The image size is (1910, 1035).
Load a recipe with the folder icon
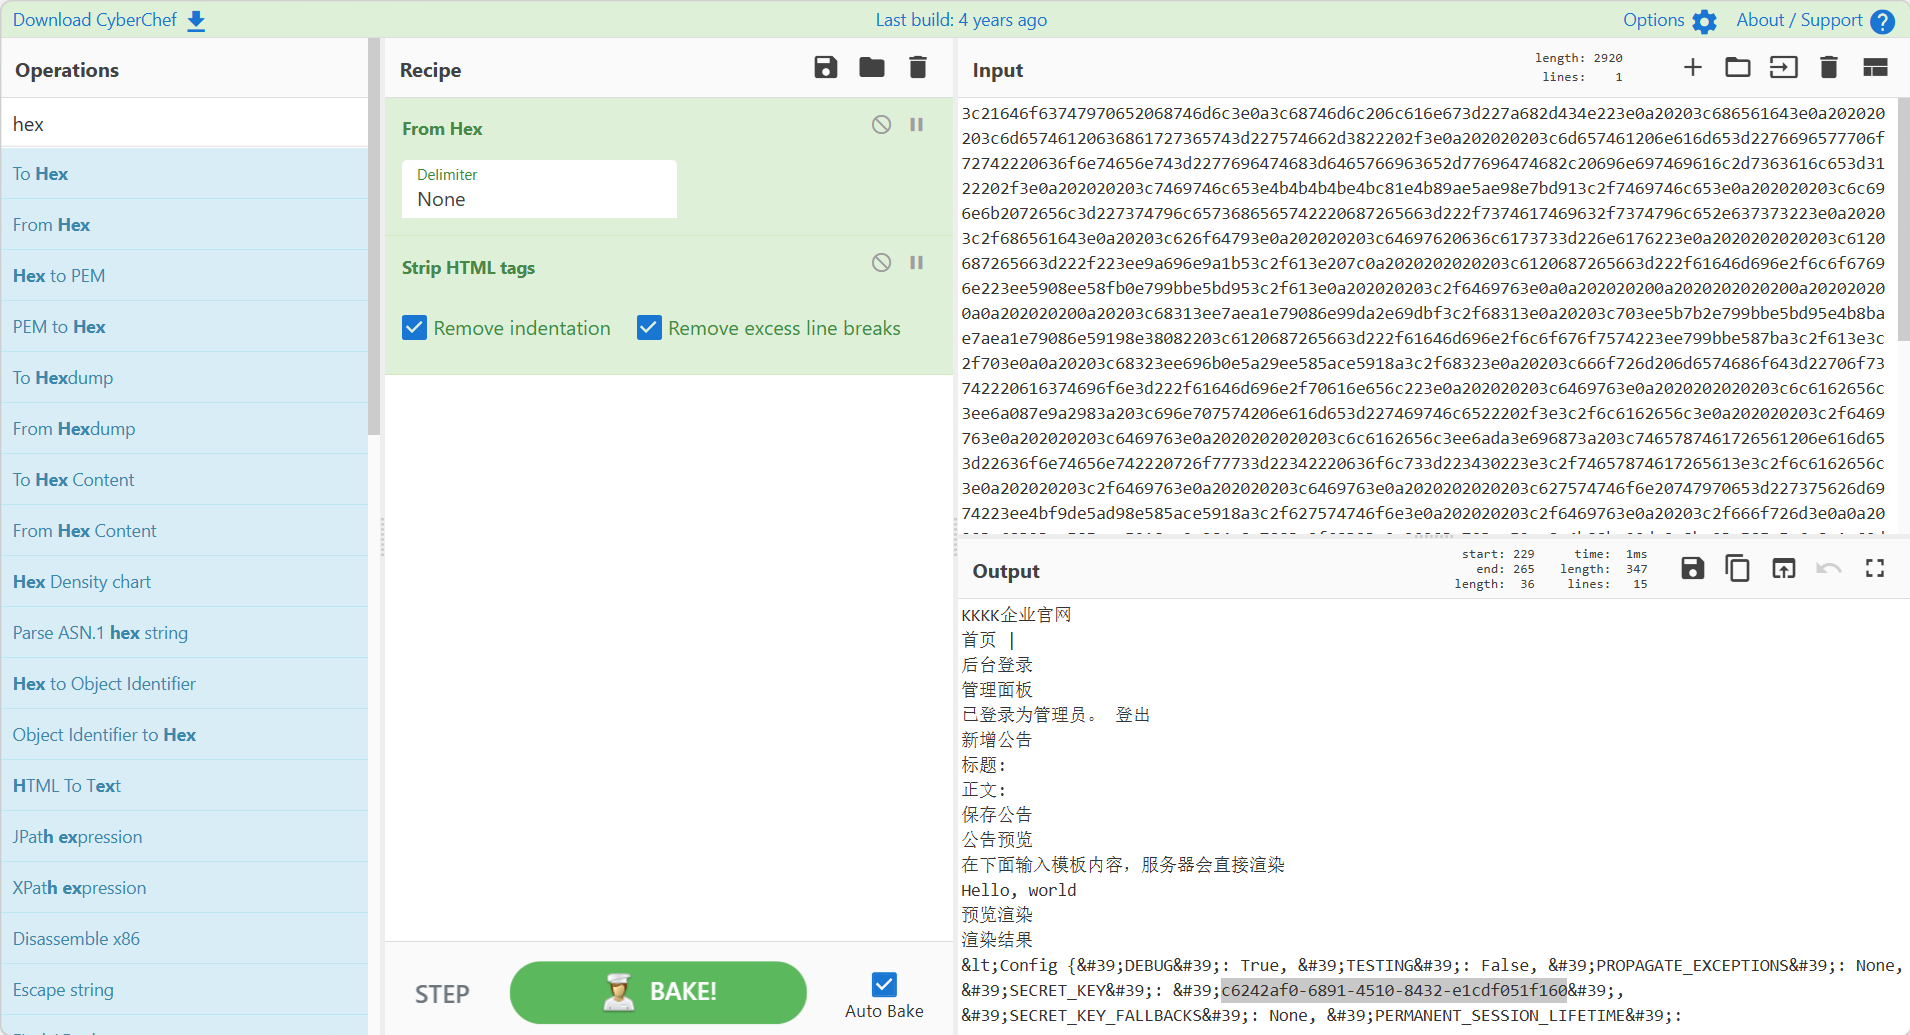871,68
